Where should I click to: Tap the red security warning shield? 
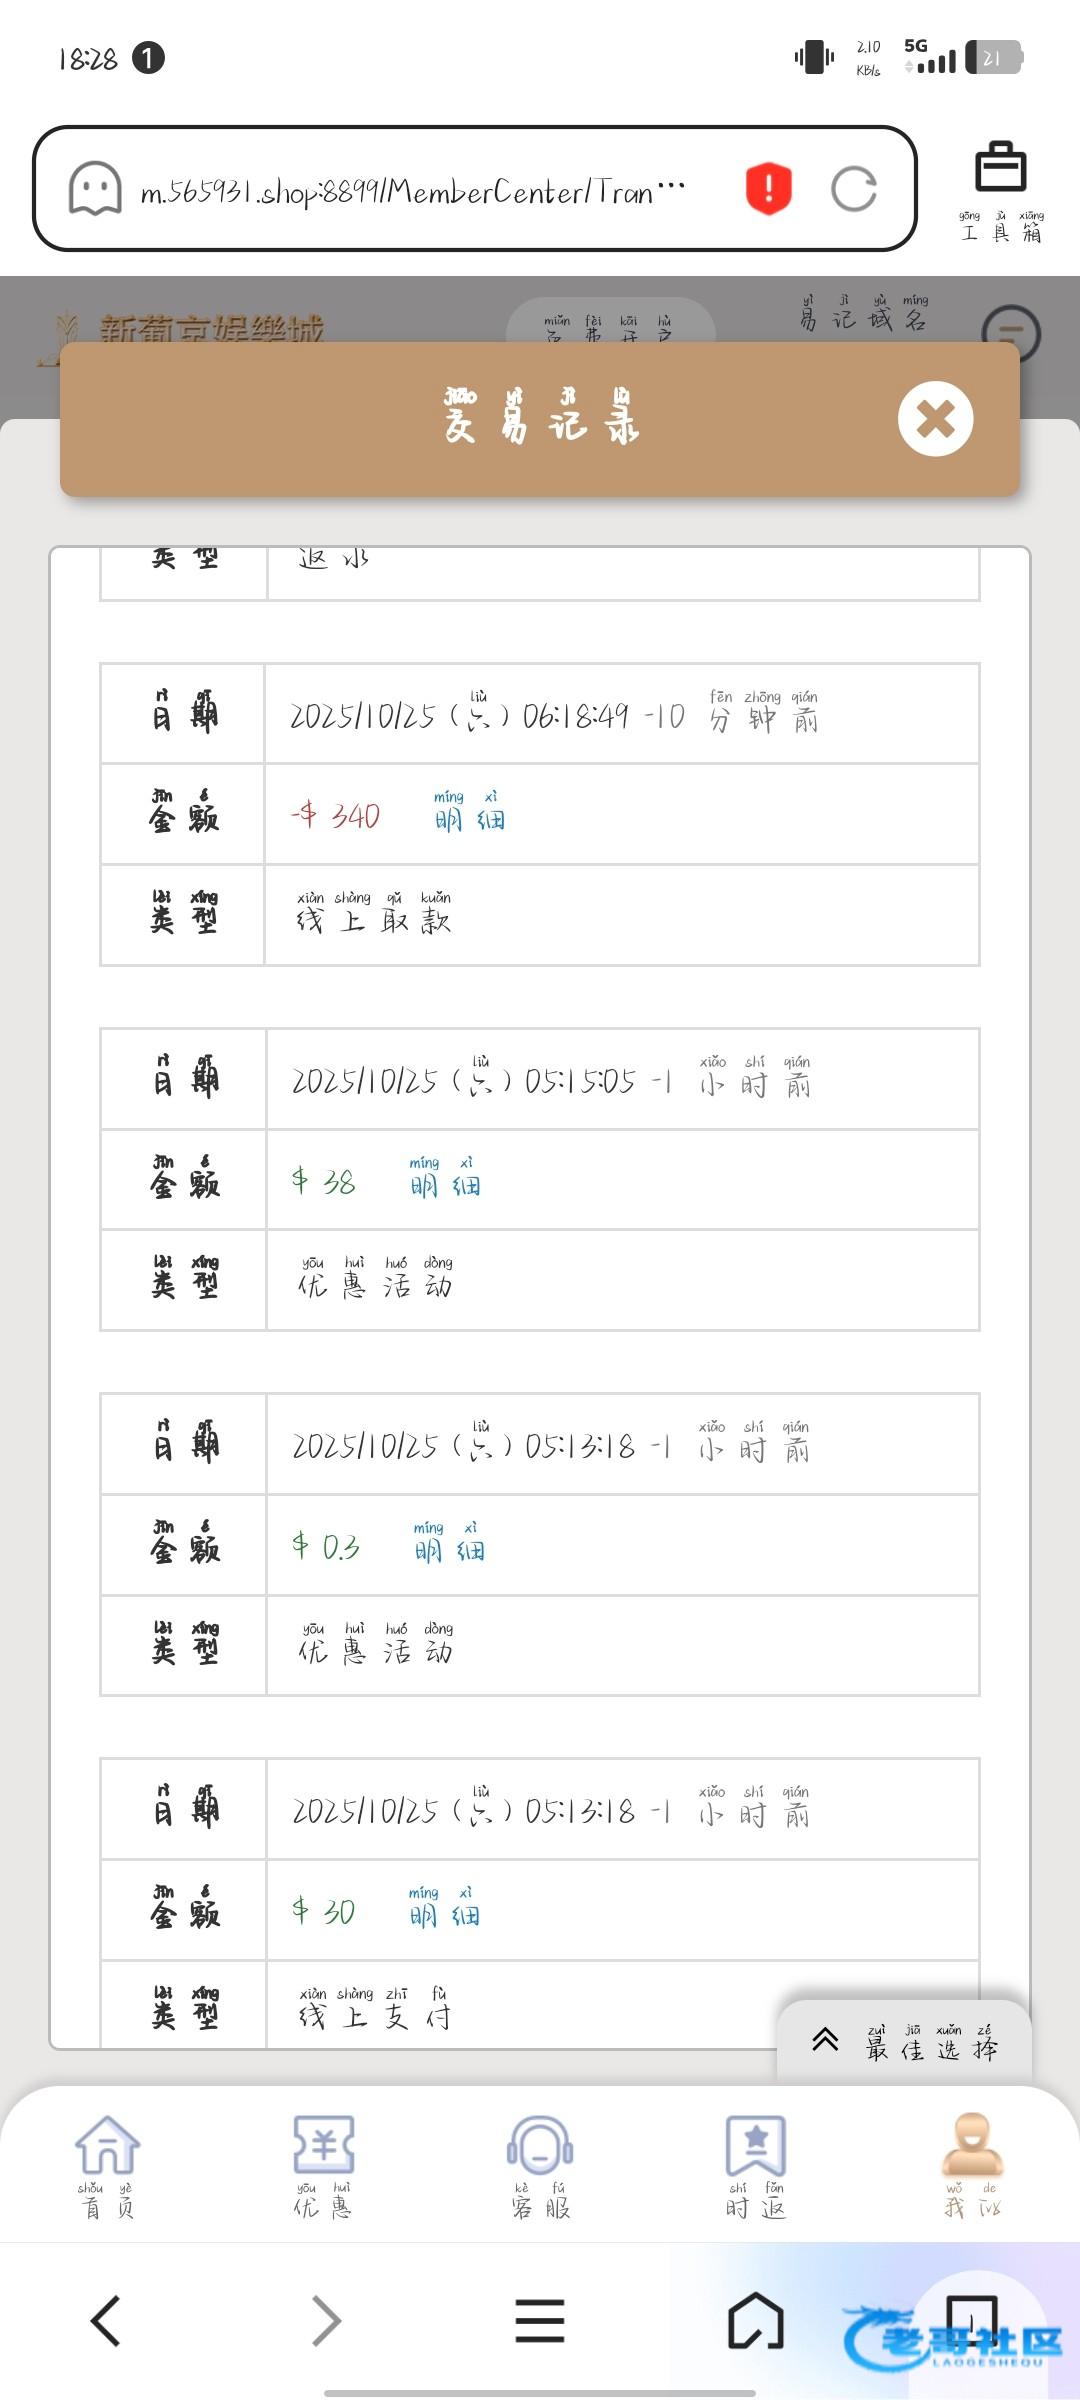(x=768, y=188)
